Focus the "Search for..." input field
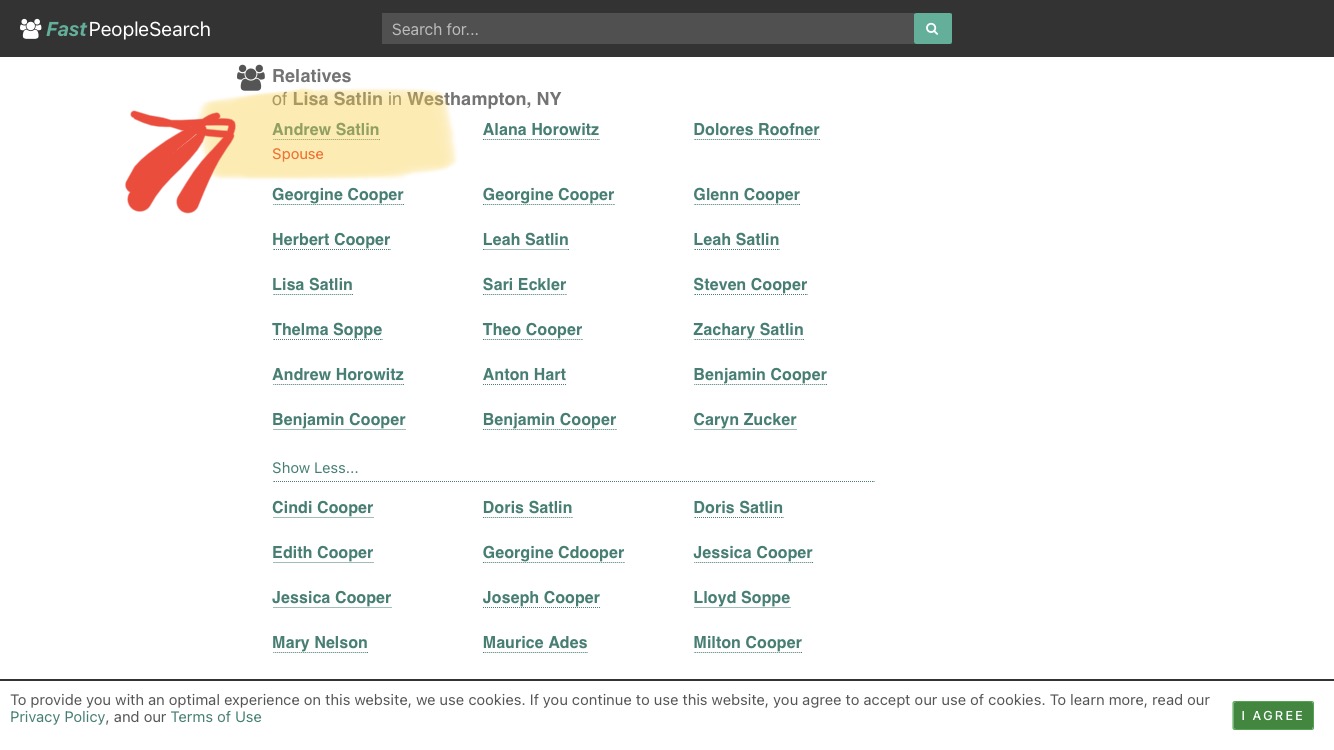Image resolution: width=1334 pixels, height=750 pixels. pyautogui.click(x=648, y=29)
